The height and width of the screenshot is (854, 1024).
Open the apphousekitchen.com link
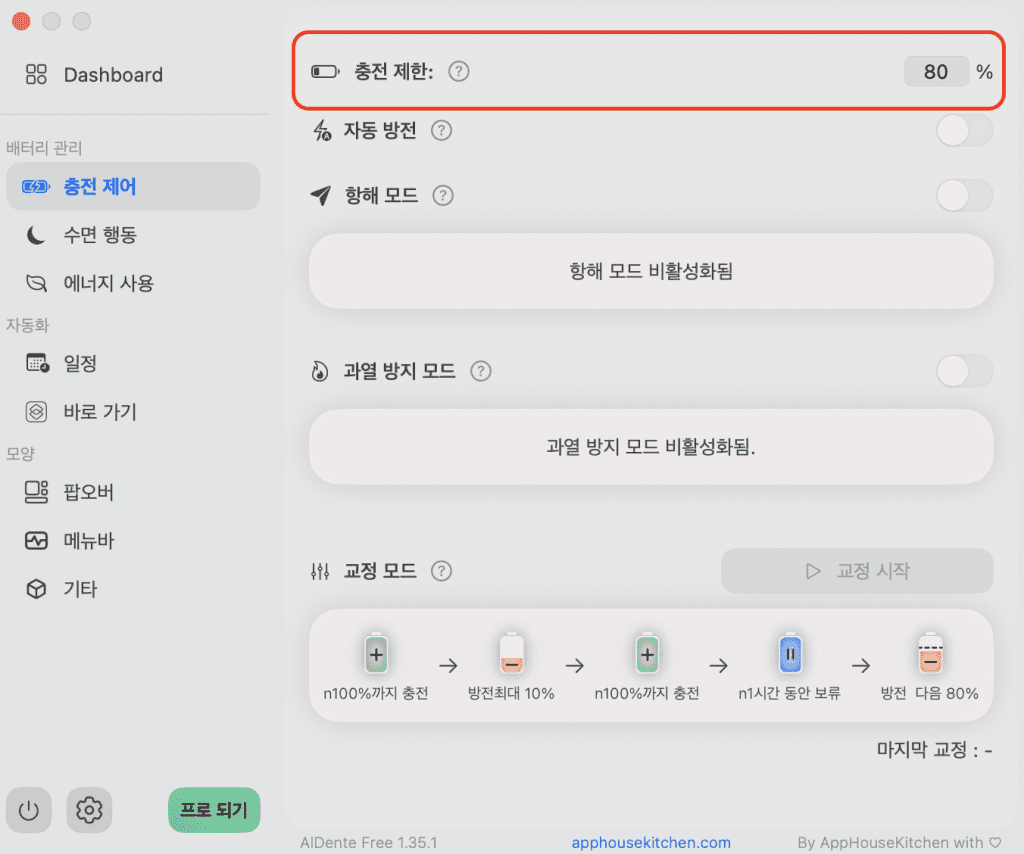point(651,843)
